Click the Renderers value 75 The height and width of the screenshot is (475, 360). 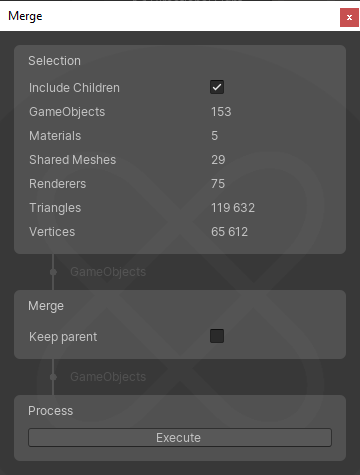218,184
